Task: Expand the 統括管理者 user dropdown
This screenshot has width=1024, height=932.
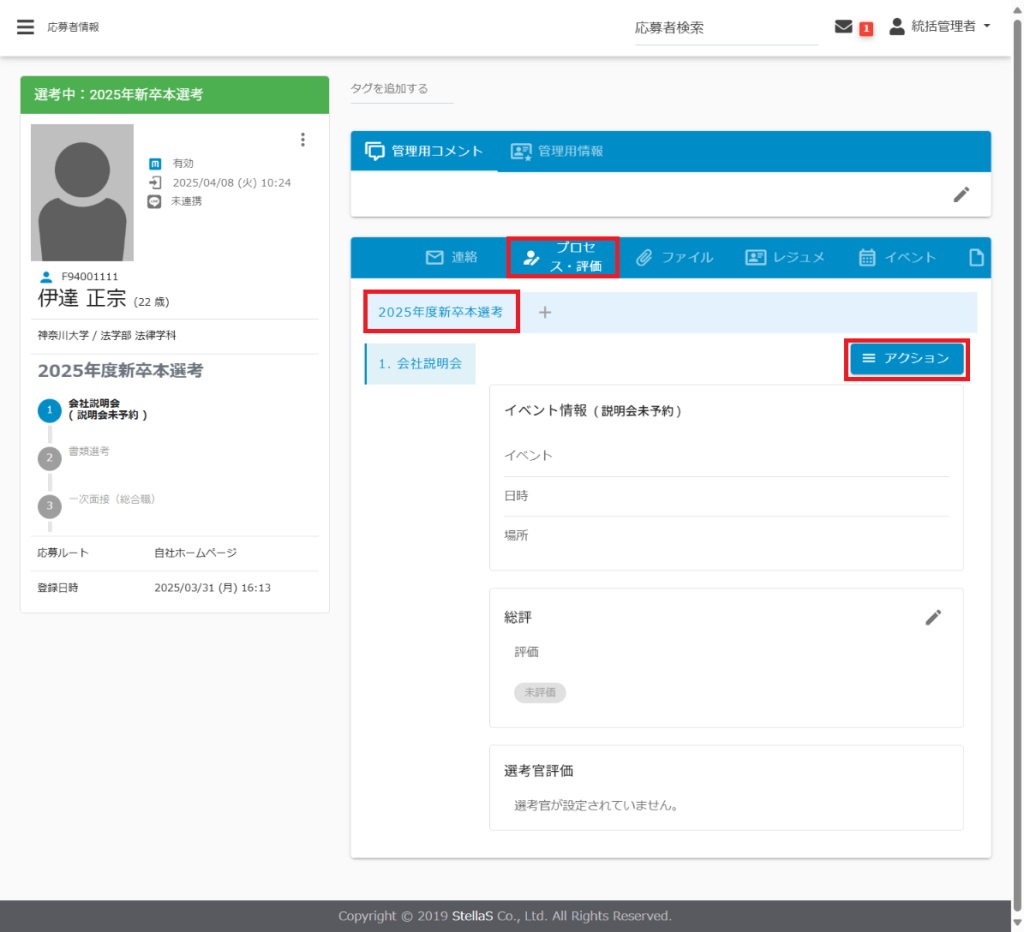Action: point(940,27)
